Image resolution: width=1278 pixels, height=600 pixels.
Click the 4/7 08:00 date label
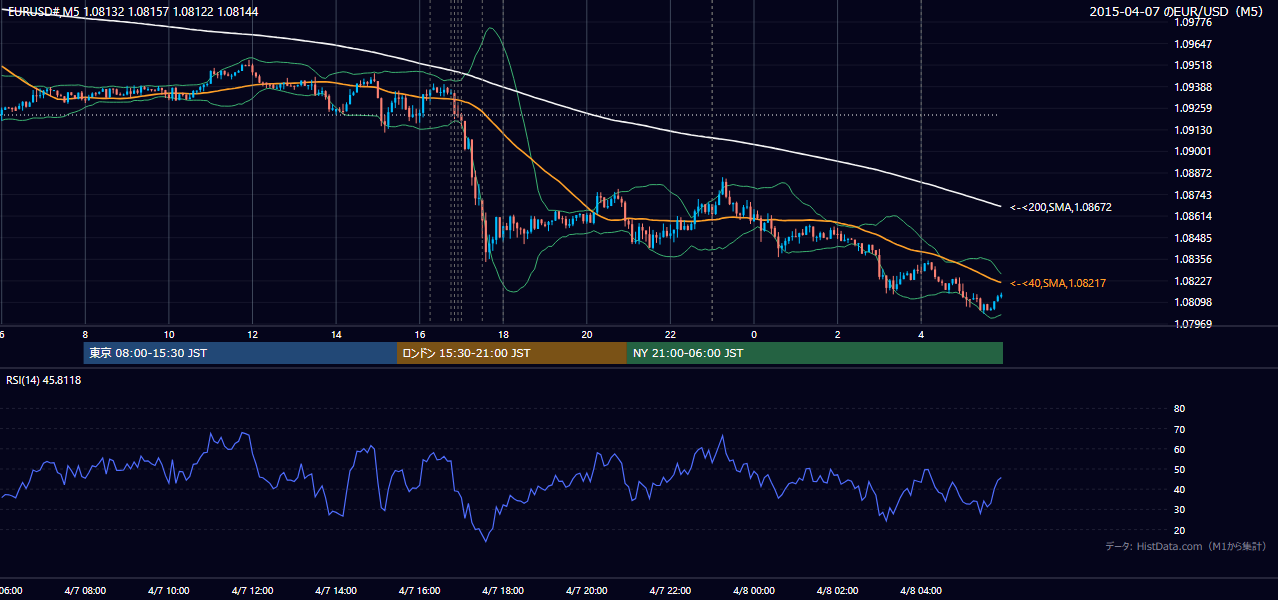click(x=85, y=591)
